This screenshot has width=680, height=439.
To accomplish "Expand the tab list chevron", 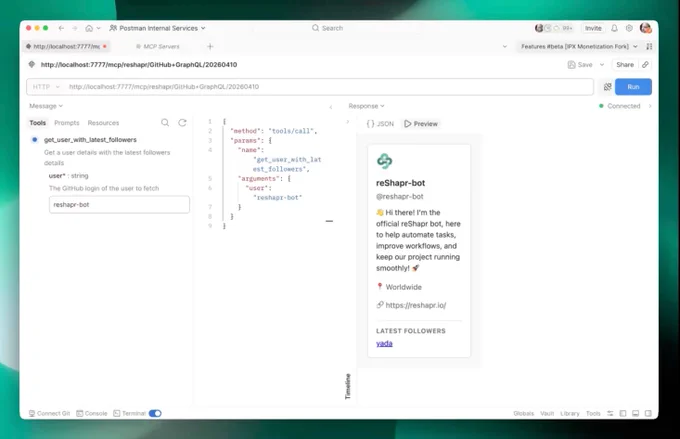I will (504, 46).
